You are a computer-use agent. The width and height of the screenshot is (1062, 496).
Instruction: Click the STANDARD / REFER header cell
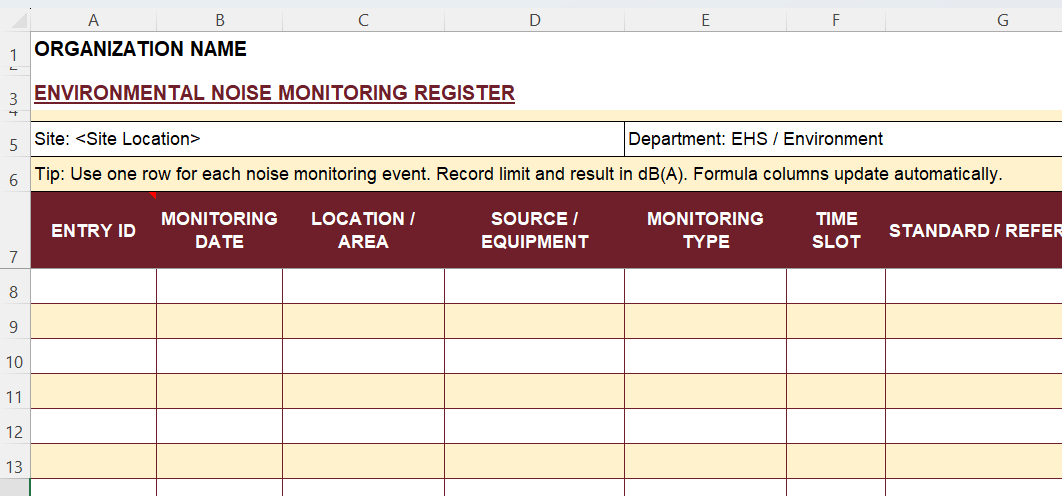[x=973, y=231]
